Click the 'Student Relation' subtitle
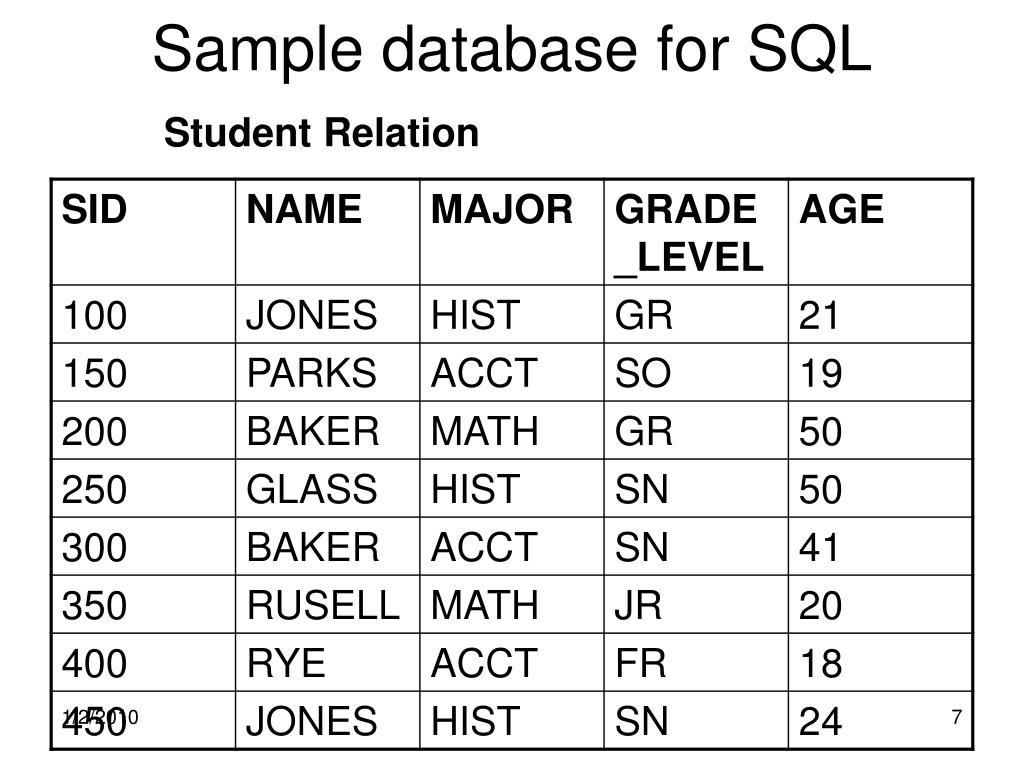 [322, 133]
